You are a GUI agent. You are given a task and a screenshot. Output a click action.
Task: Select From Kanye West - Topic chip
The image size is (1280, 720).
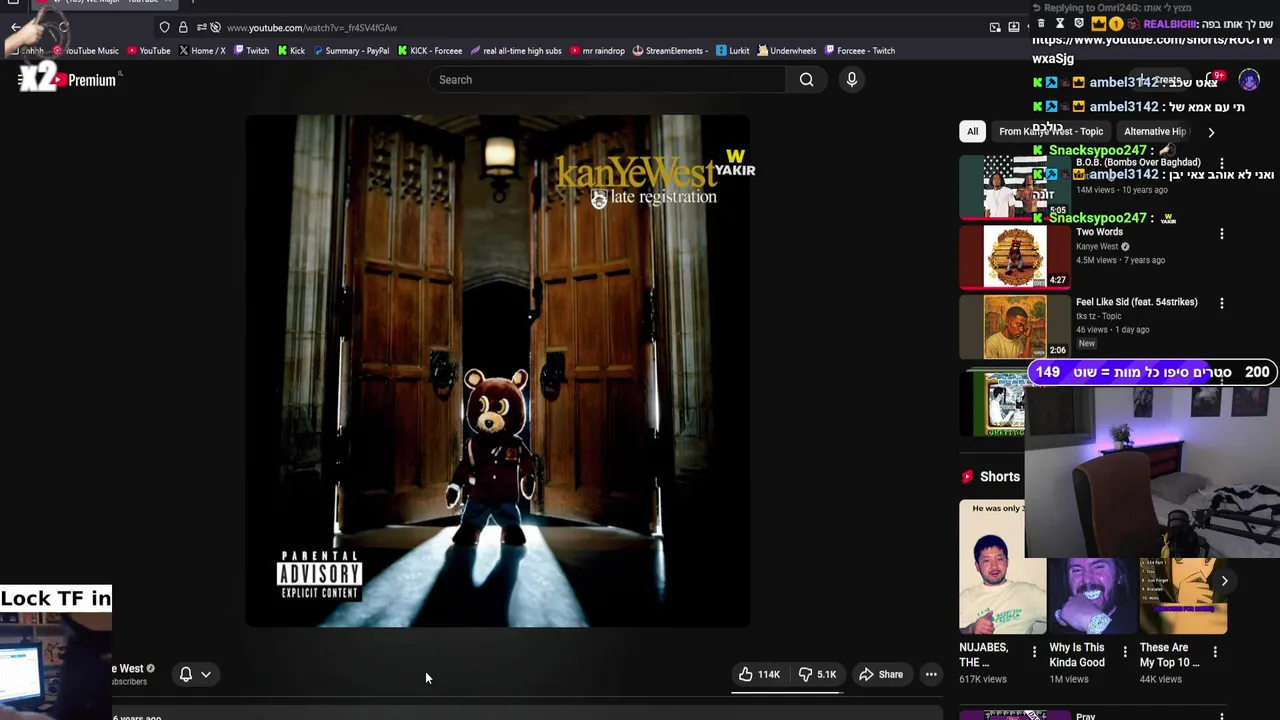pos(1051,131)
